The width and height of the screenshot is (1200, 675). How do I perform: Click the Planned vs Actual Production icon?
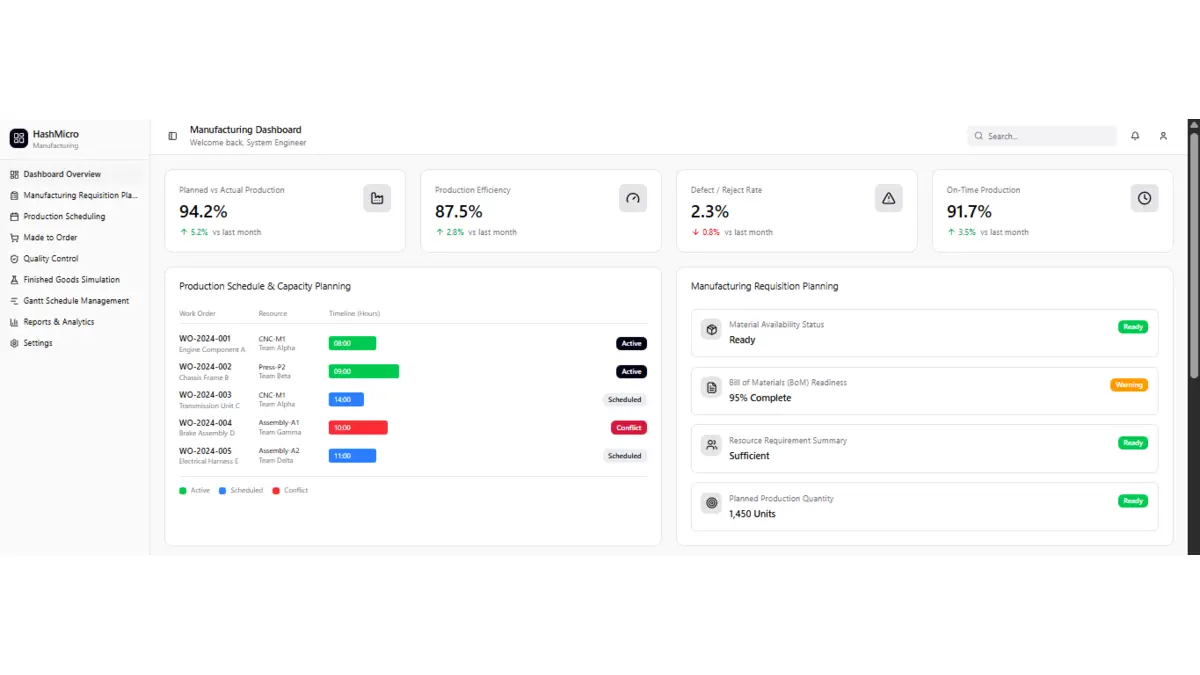tap(377, 198)
